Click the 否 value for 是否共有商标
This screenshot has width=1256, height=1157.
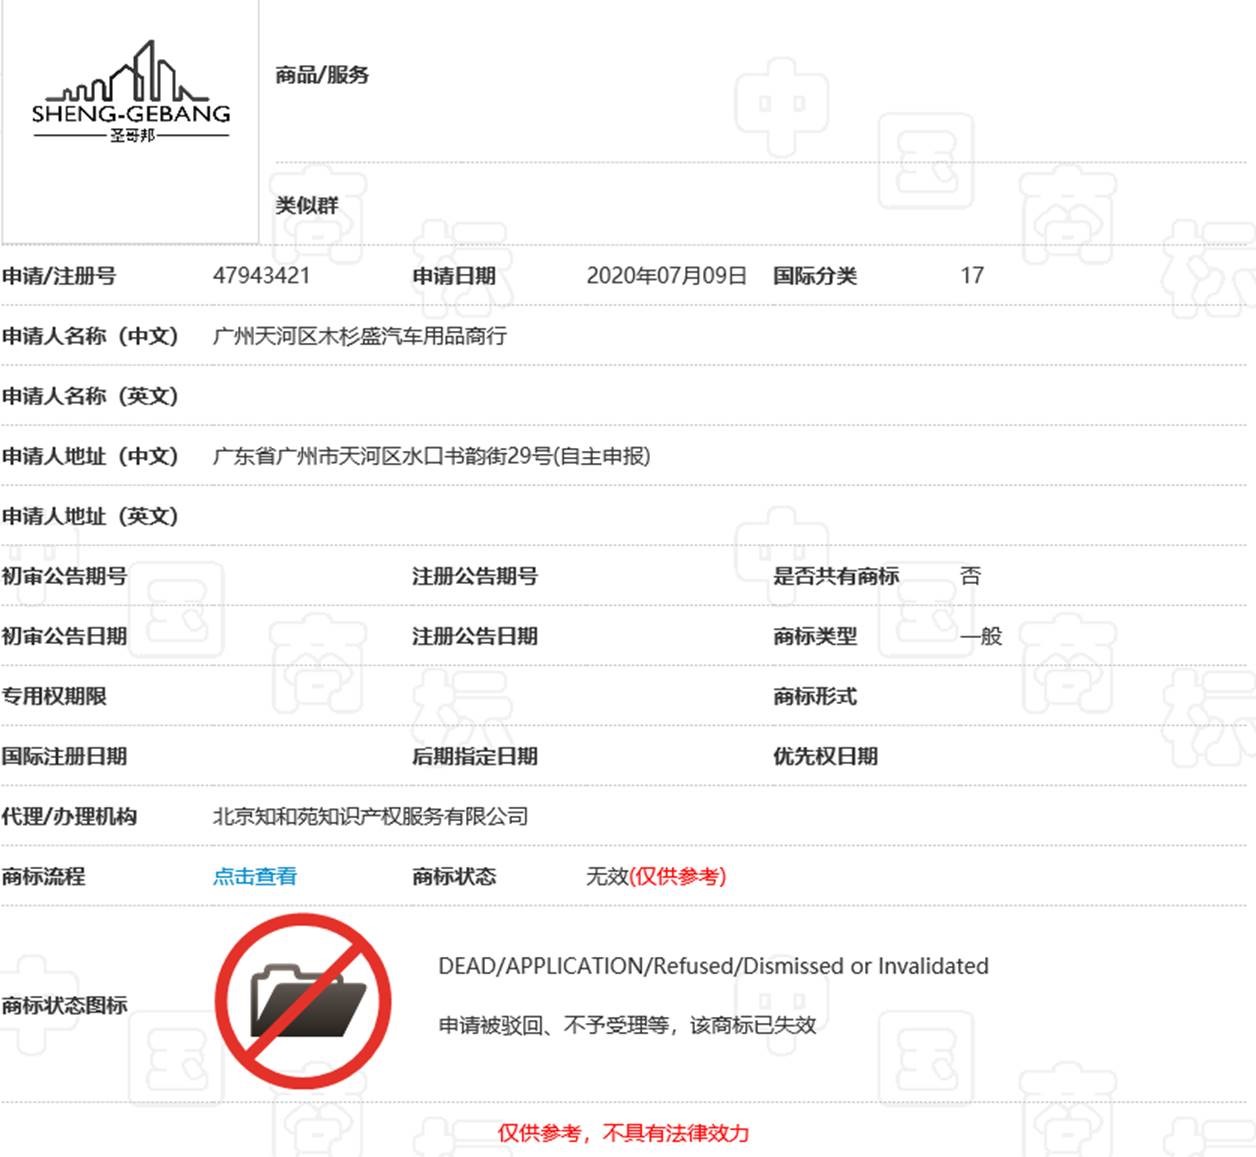pyautogui.click(x=970, y=576)
